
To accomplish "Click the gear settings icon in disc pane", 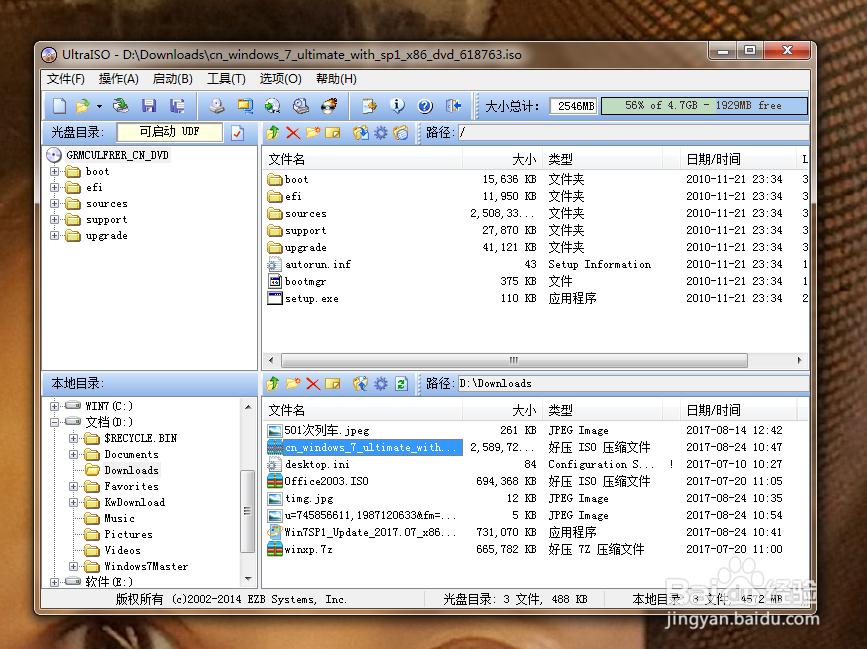I will [381, 133].
